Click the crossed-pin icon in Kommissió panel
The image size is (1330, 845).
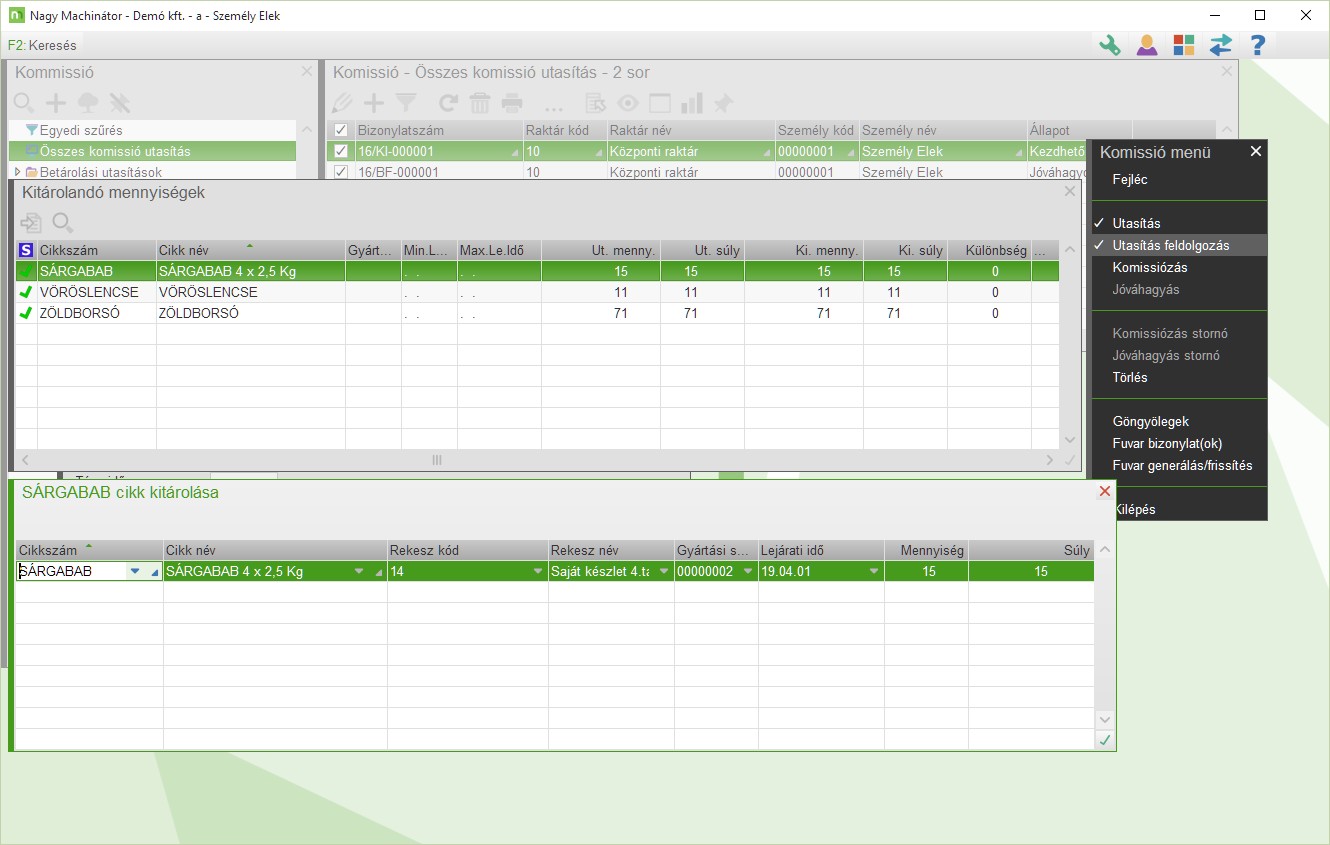pos(120,102)
